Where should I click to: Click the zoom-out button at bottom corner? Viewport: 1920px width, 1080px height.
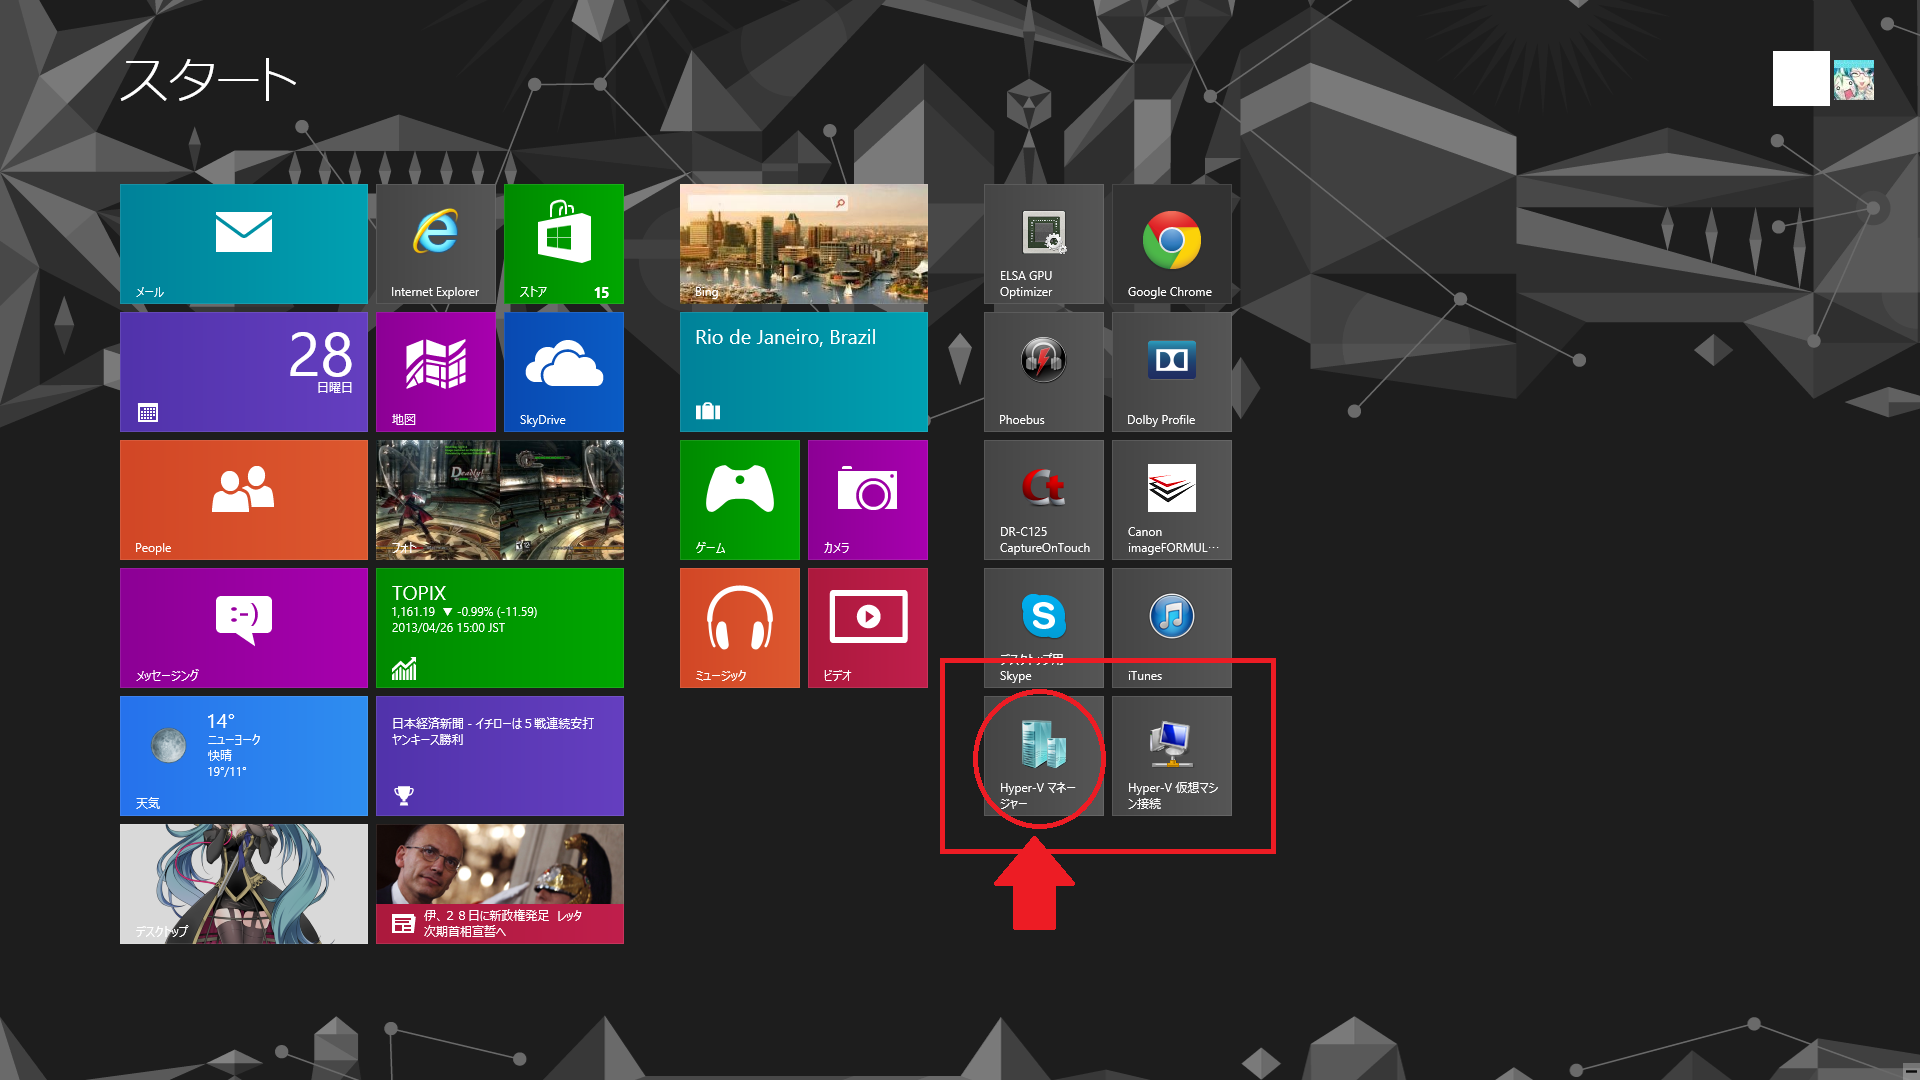(x=1910, y=1070)
